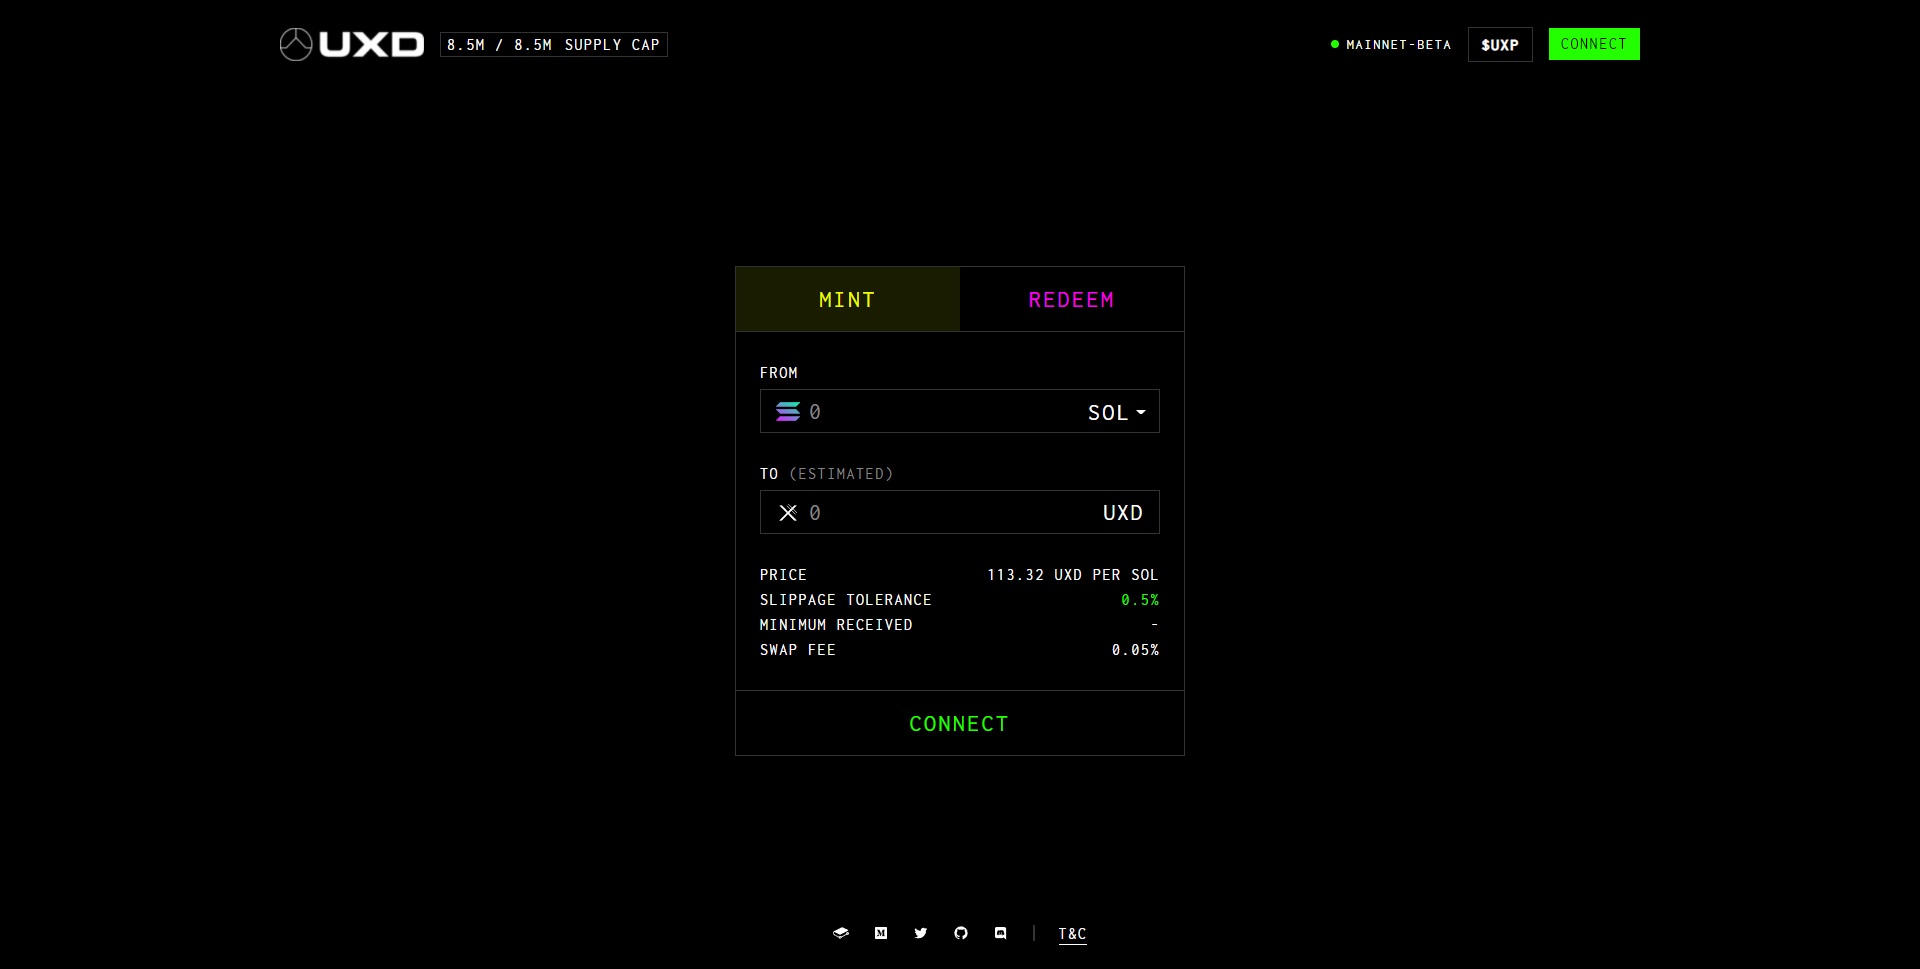
Task: Open the Twitter icon in footer
Action: (x=921, y=933)
